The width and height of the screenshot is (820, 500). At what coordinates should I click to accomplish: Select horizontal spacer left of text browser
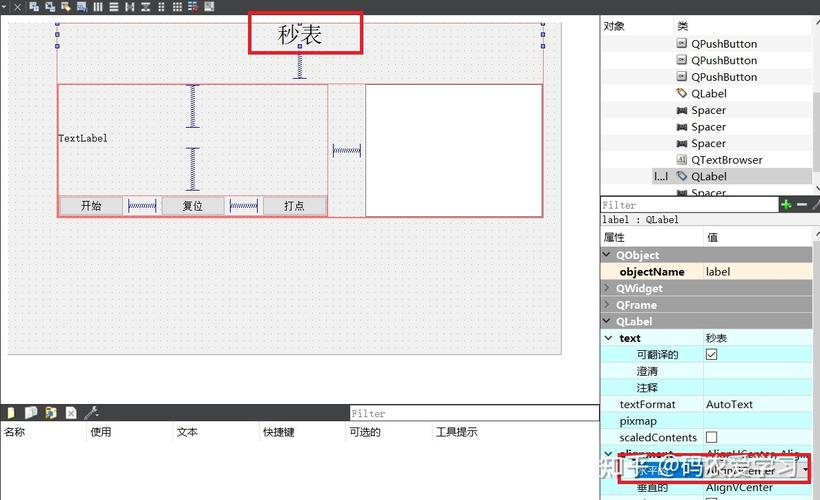pos(347,151)
